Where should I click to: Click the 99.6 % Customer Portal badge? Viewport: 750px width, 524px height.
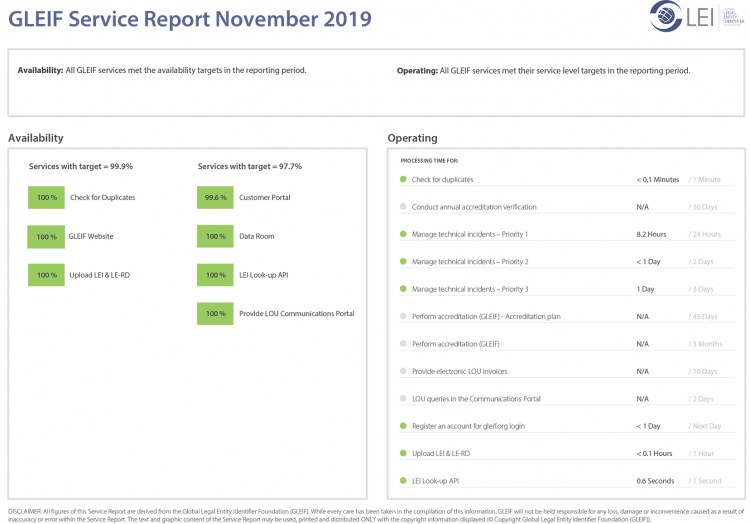pos(215,198)
